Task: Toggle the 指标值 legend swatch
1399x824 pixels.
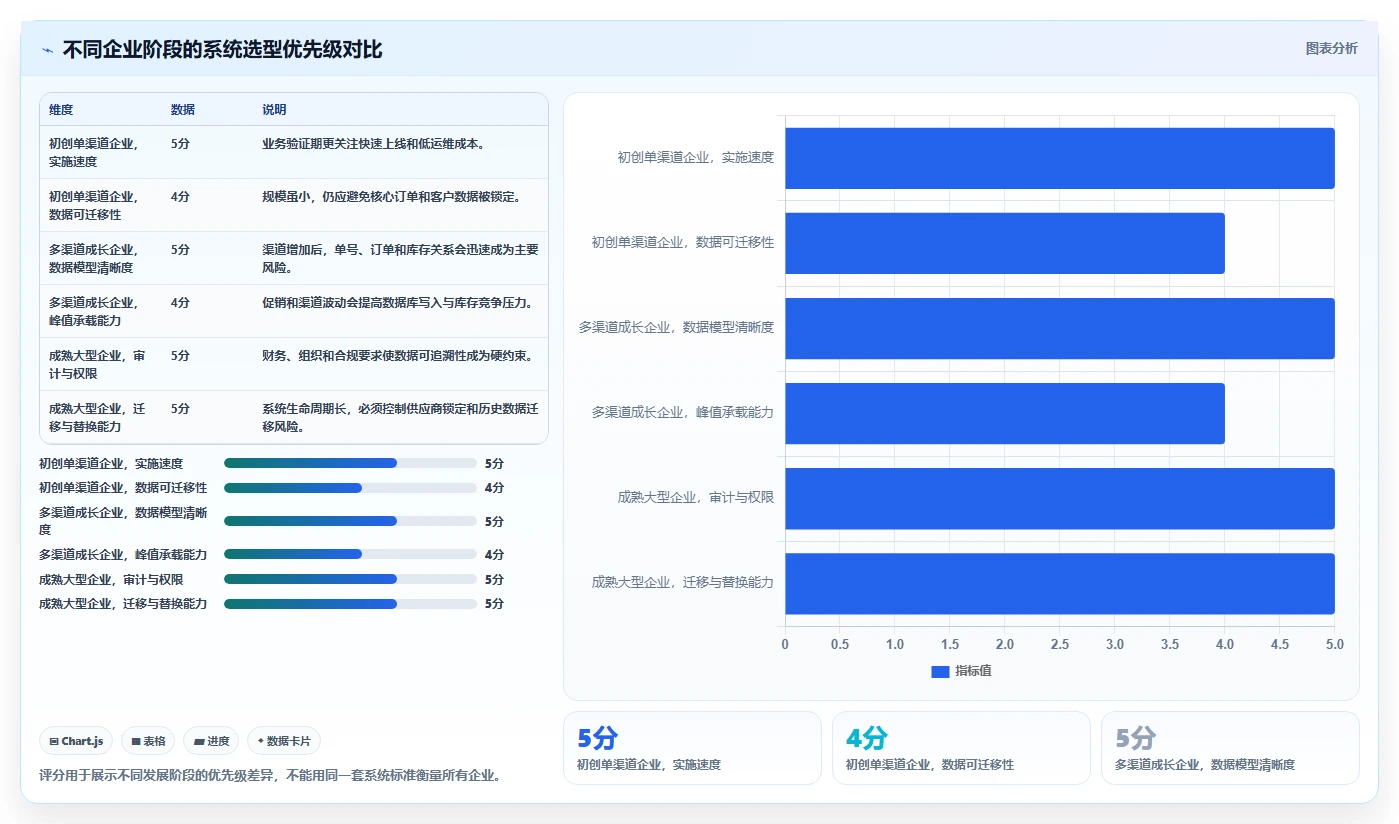Action: click(940, 672)
